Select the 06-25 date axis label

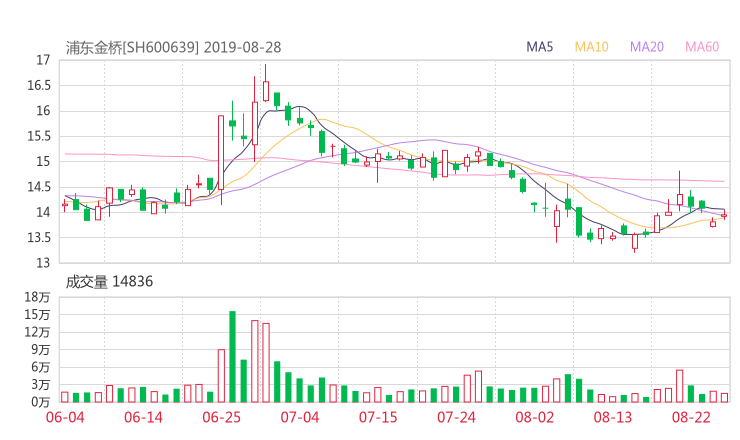(x=221, y=417)
